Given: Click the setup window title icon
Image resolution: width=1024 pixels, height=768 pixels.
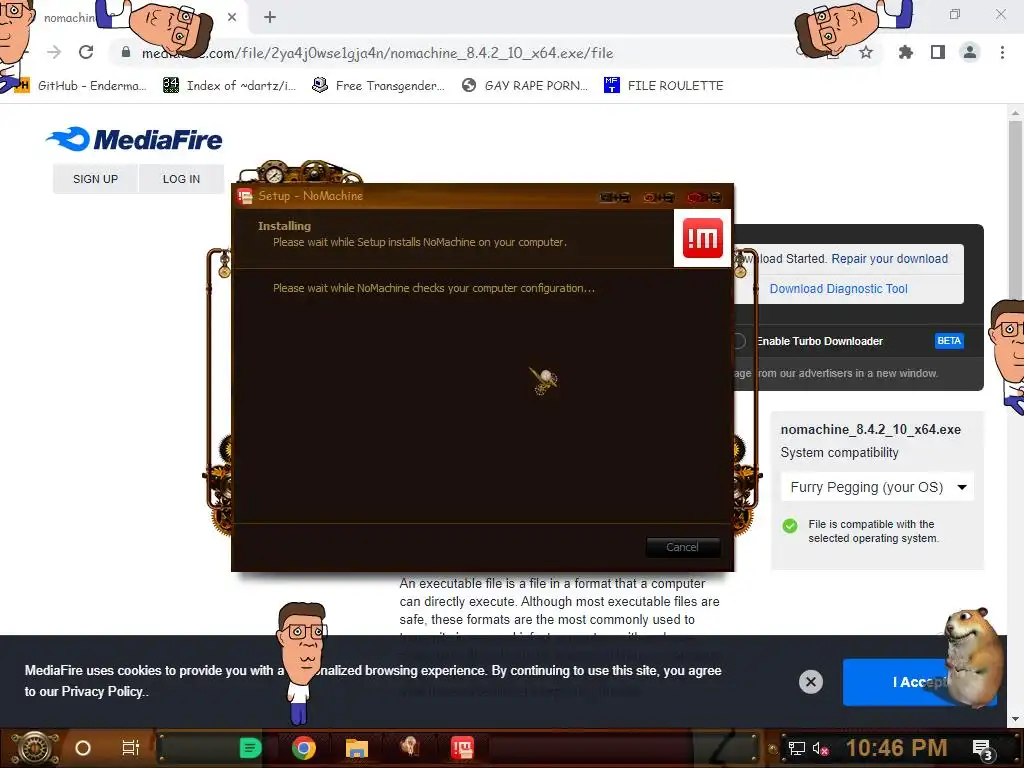Looking at the screenshot, I should tap(245, 196).
